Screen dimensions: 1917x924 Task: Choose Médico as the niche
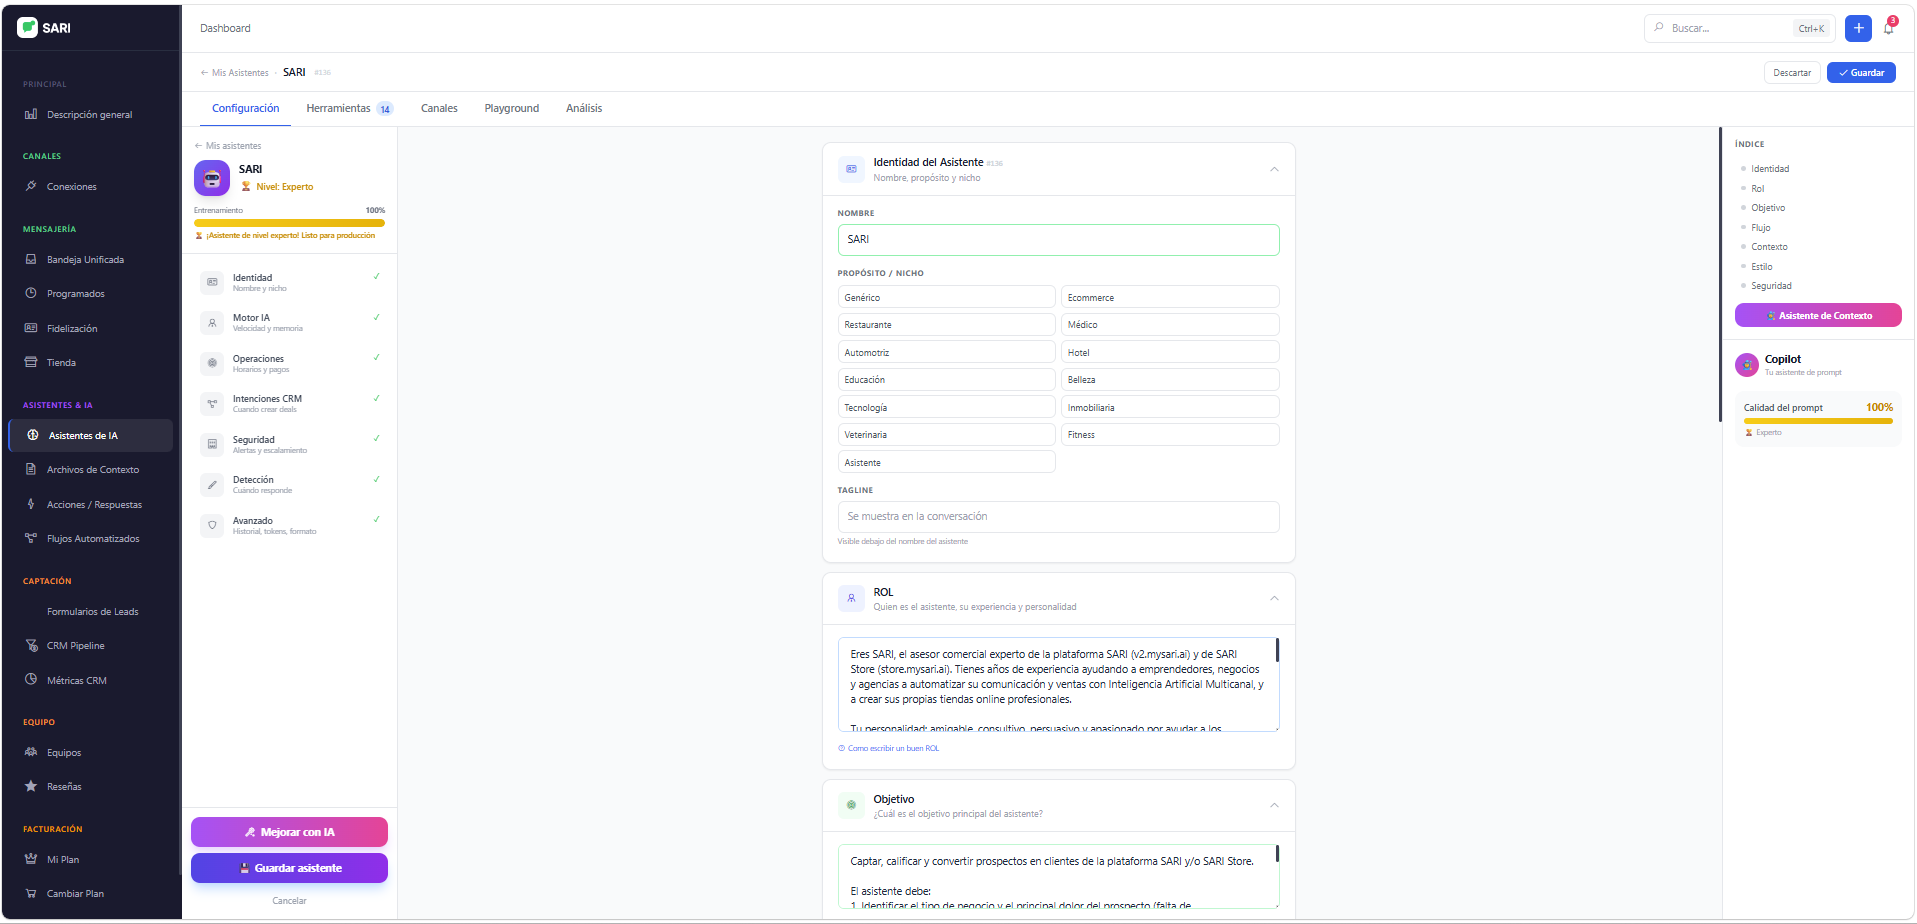(1170, 324)
